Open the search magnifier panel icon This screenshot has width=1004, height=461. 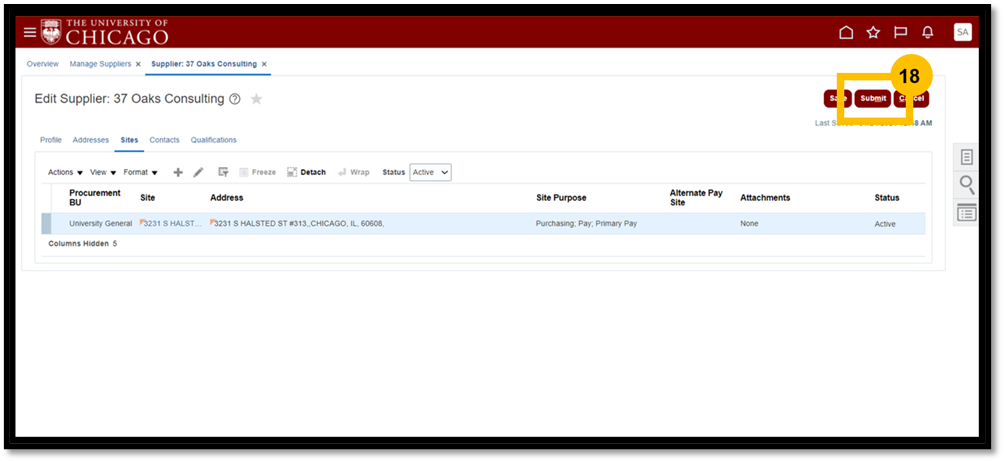coord(966,185)
